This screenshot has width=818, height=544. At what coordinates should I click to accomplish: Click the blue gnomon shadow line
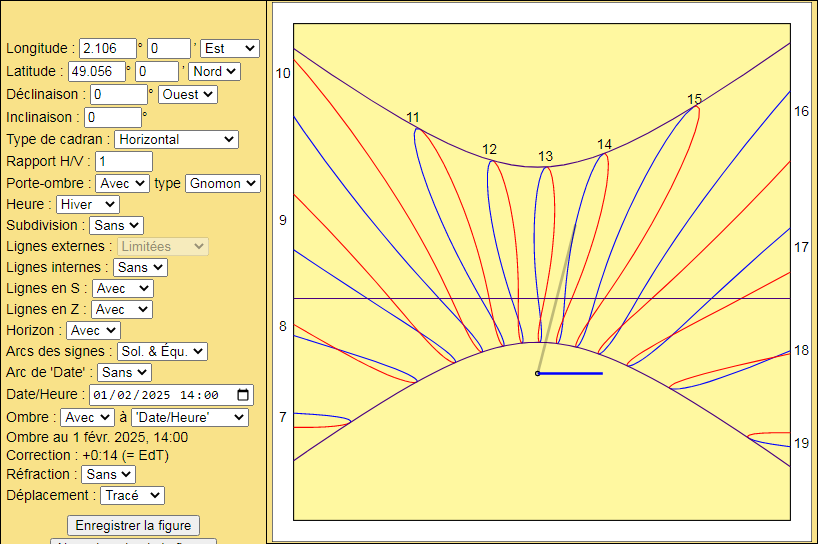(x=570, y=373)
